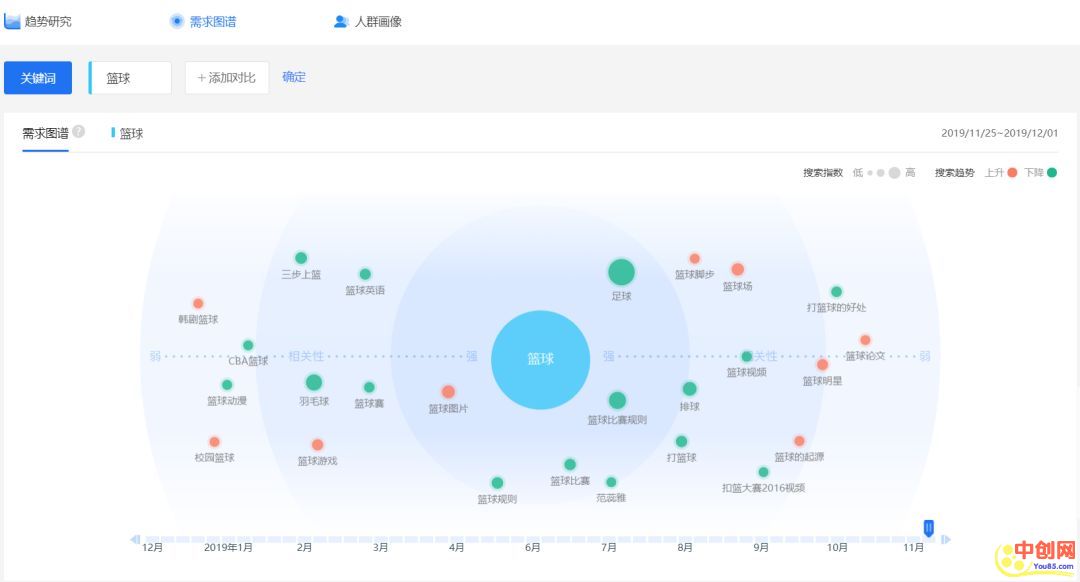Click the 人群画像 people icon
The image size is (1080, 582).
(341, 21)
